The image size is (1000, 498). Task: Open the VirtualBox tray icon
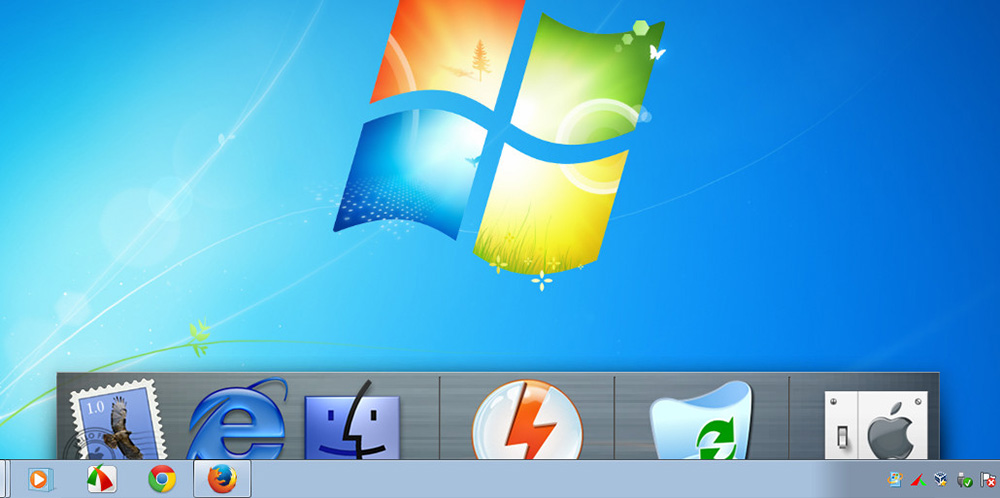941,480
